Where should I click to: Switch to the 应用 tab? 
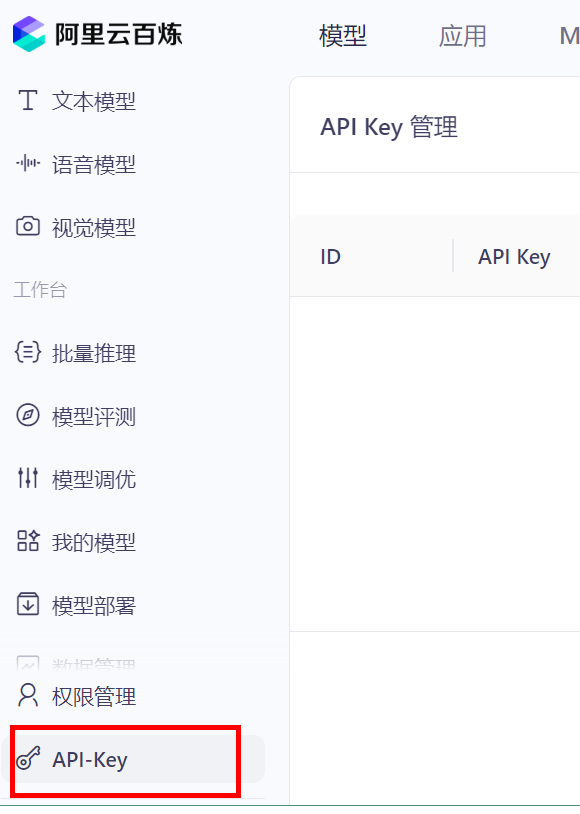coord(463,35)
